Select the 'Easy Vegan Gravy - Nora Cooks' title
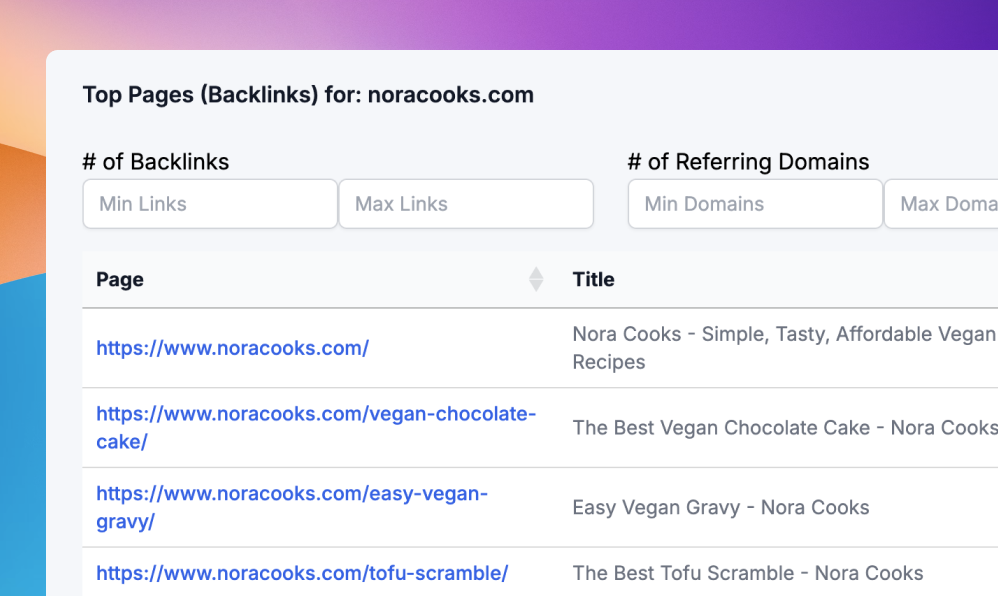 [720, 508]
